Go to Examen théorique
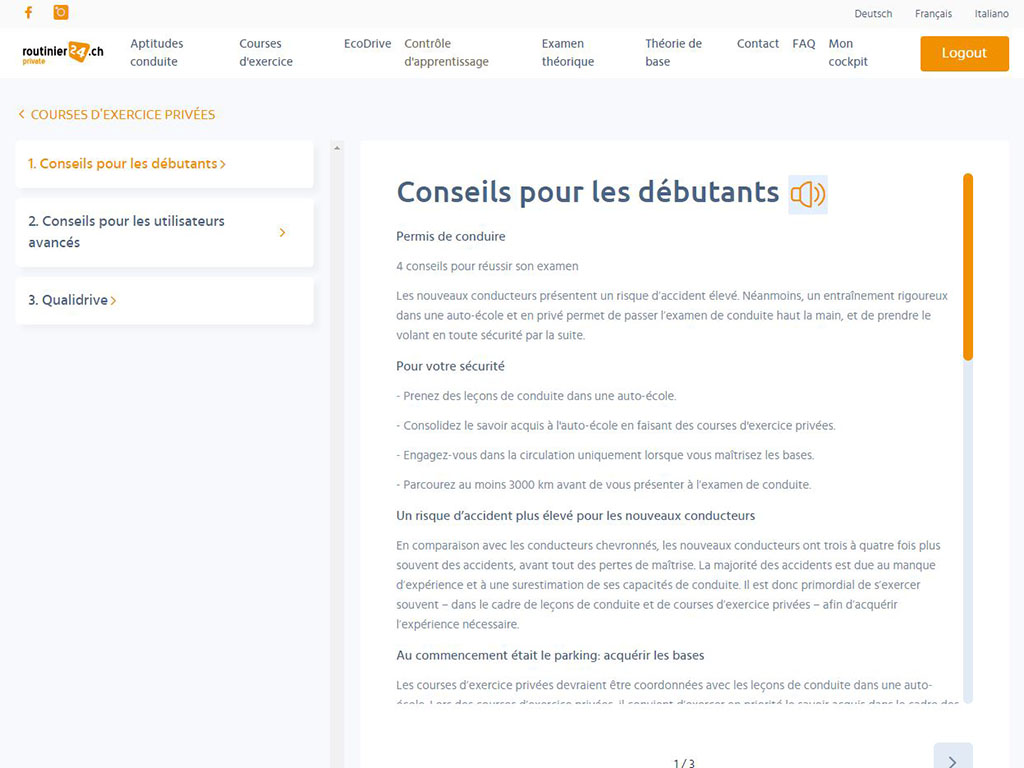Viewport: 1024px width, 768px height. (x=567, y=53)
